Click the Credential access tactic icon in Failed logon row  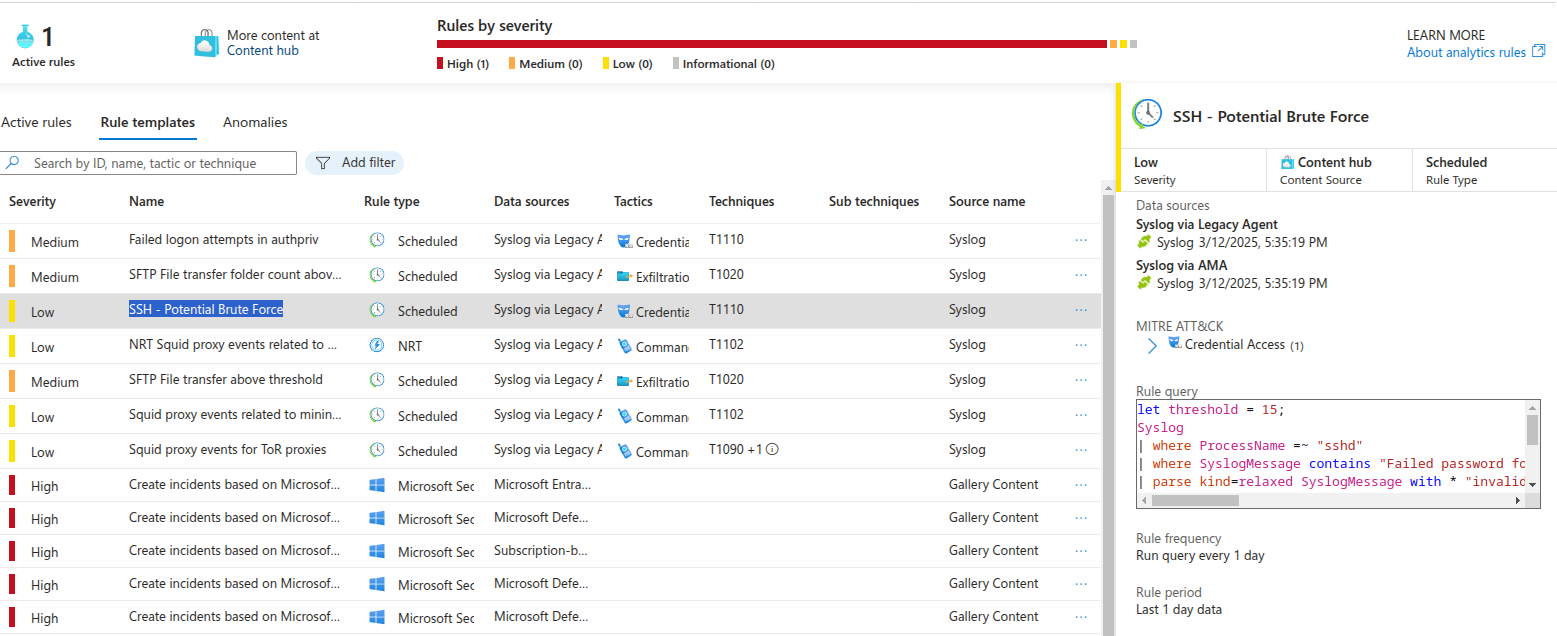pyautogui.click(x=624, y=241)
